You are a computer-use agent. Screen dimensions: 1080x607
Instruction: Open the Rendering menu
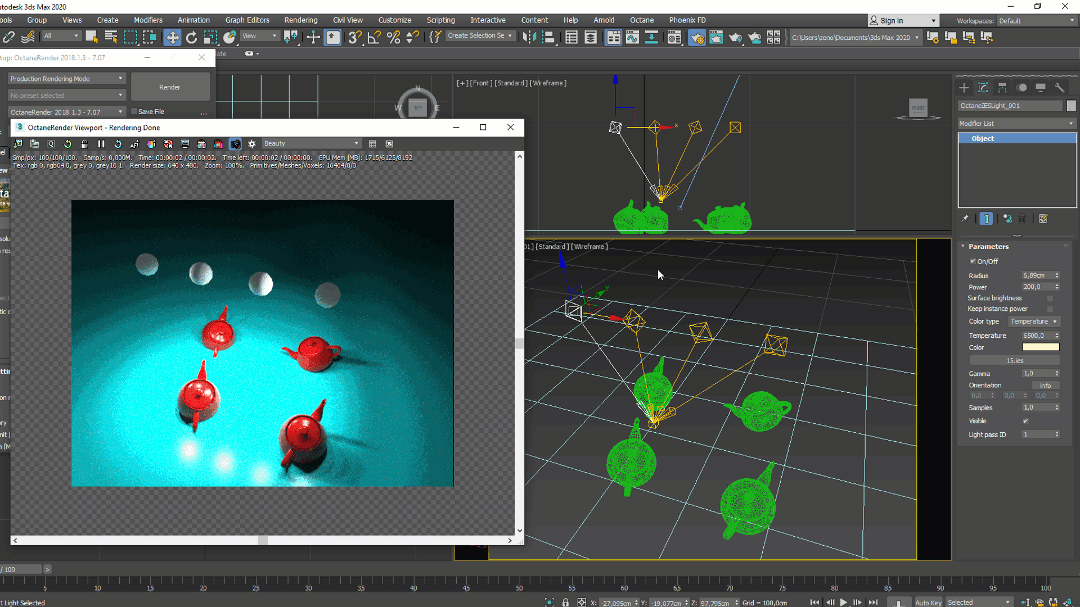(301, 20)
